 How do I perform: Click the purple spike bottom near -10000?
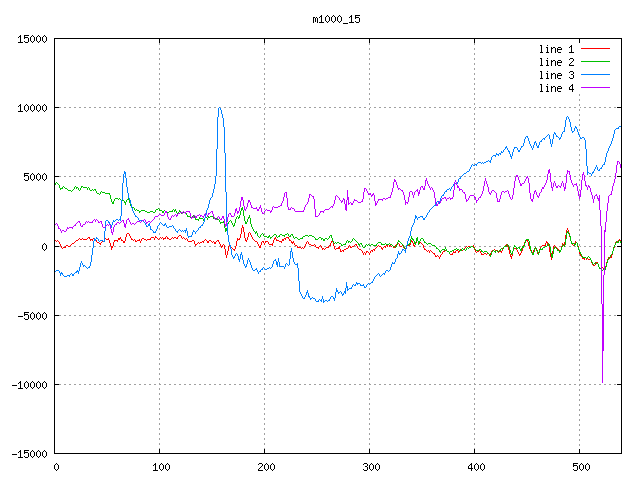[x=602, y=380]
